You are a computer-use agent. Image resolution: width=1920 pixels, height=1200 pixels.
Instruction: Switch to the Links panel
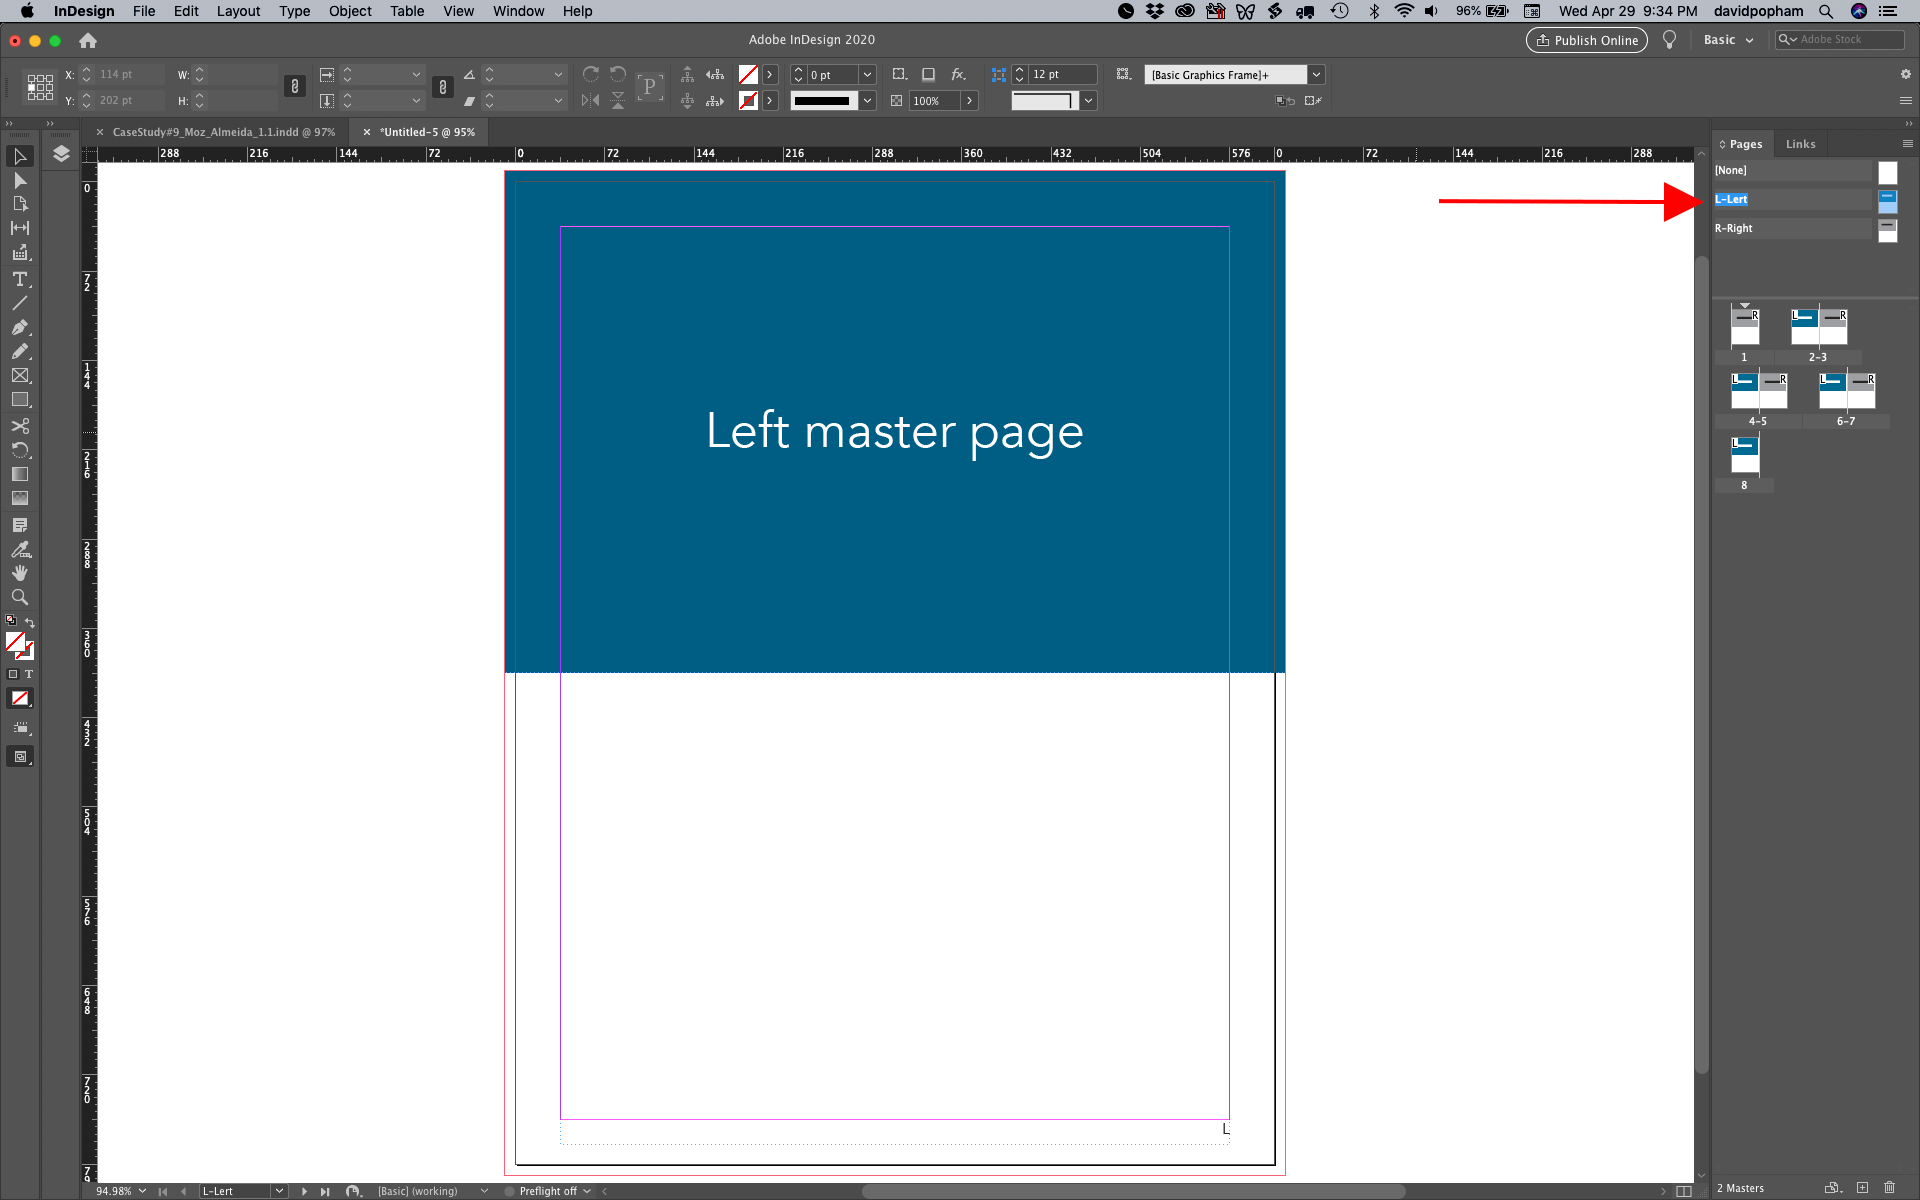coord(1799,143)
